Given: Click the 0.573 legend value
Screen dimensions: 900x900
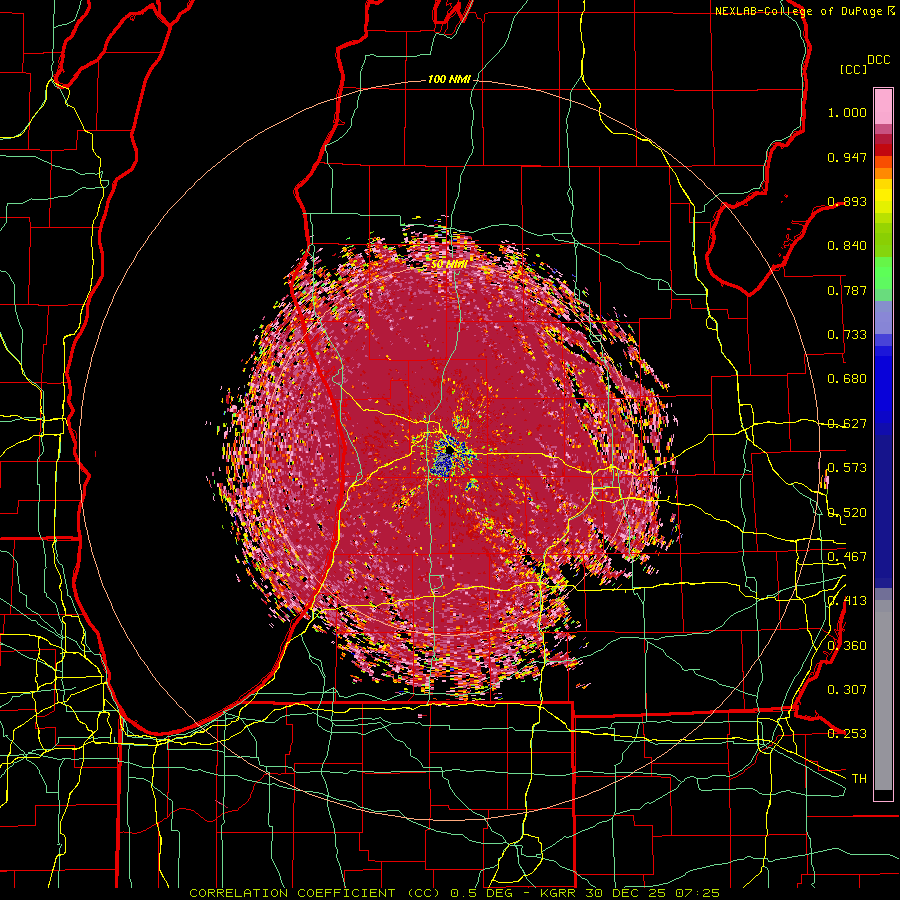Looking at the screenshot, I should coord(847,468).
